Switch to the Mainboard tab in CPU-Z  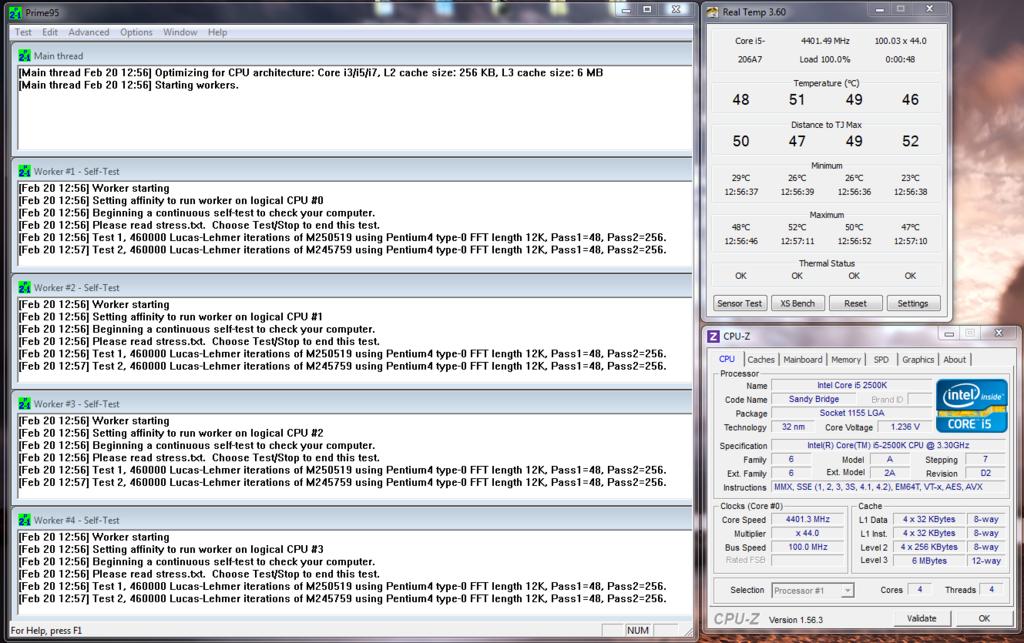tap(803, 360)
